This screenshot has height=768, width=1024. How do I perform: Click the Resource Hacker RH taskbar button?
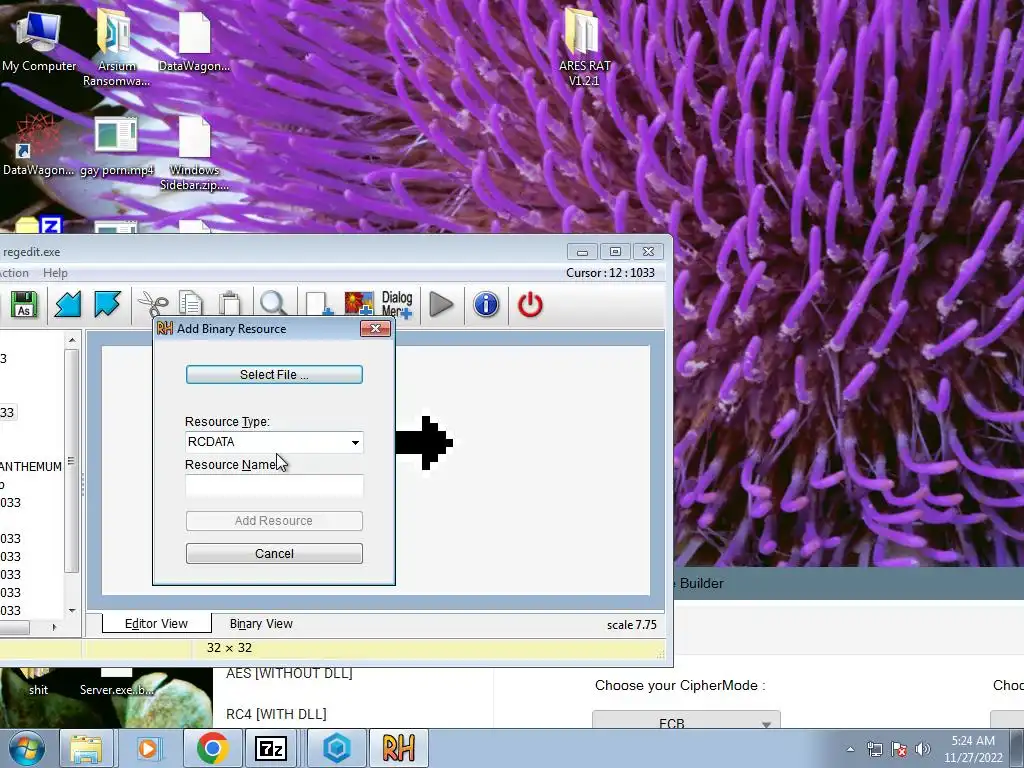[x=398, y=748]
